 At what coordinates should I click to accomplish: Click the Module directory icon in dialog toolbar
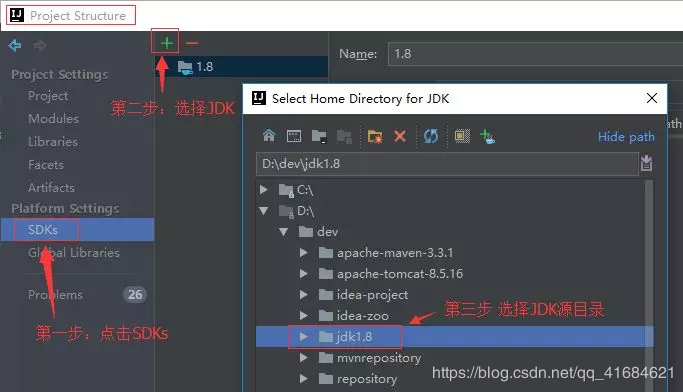[345, 137]
